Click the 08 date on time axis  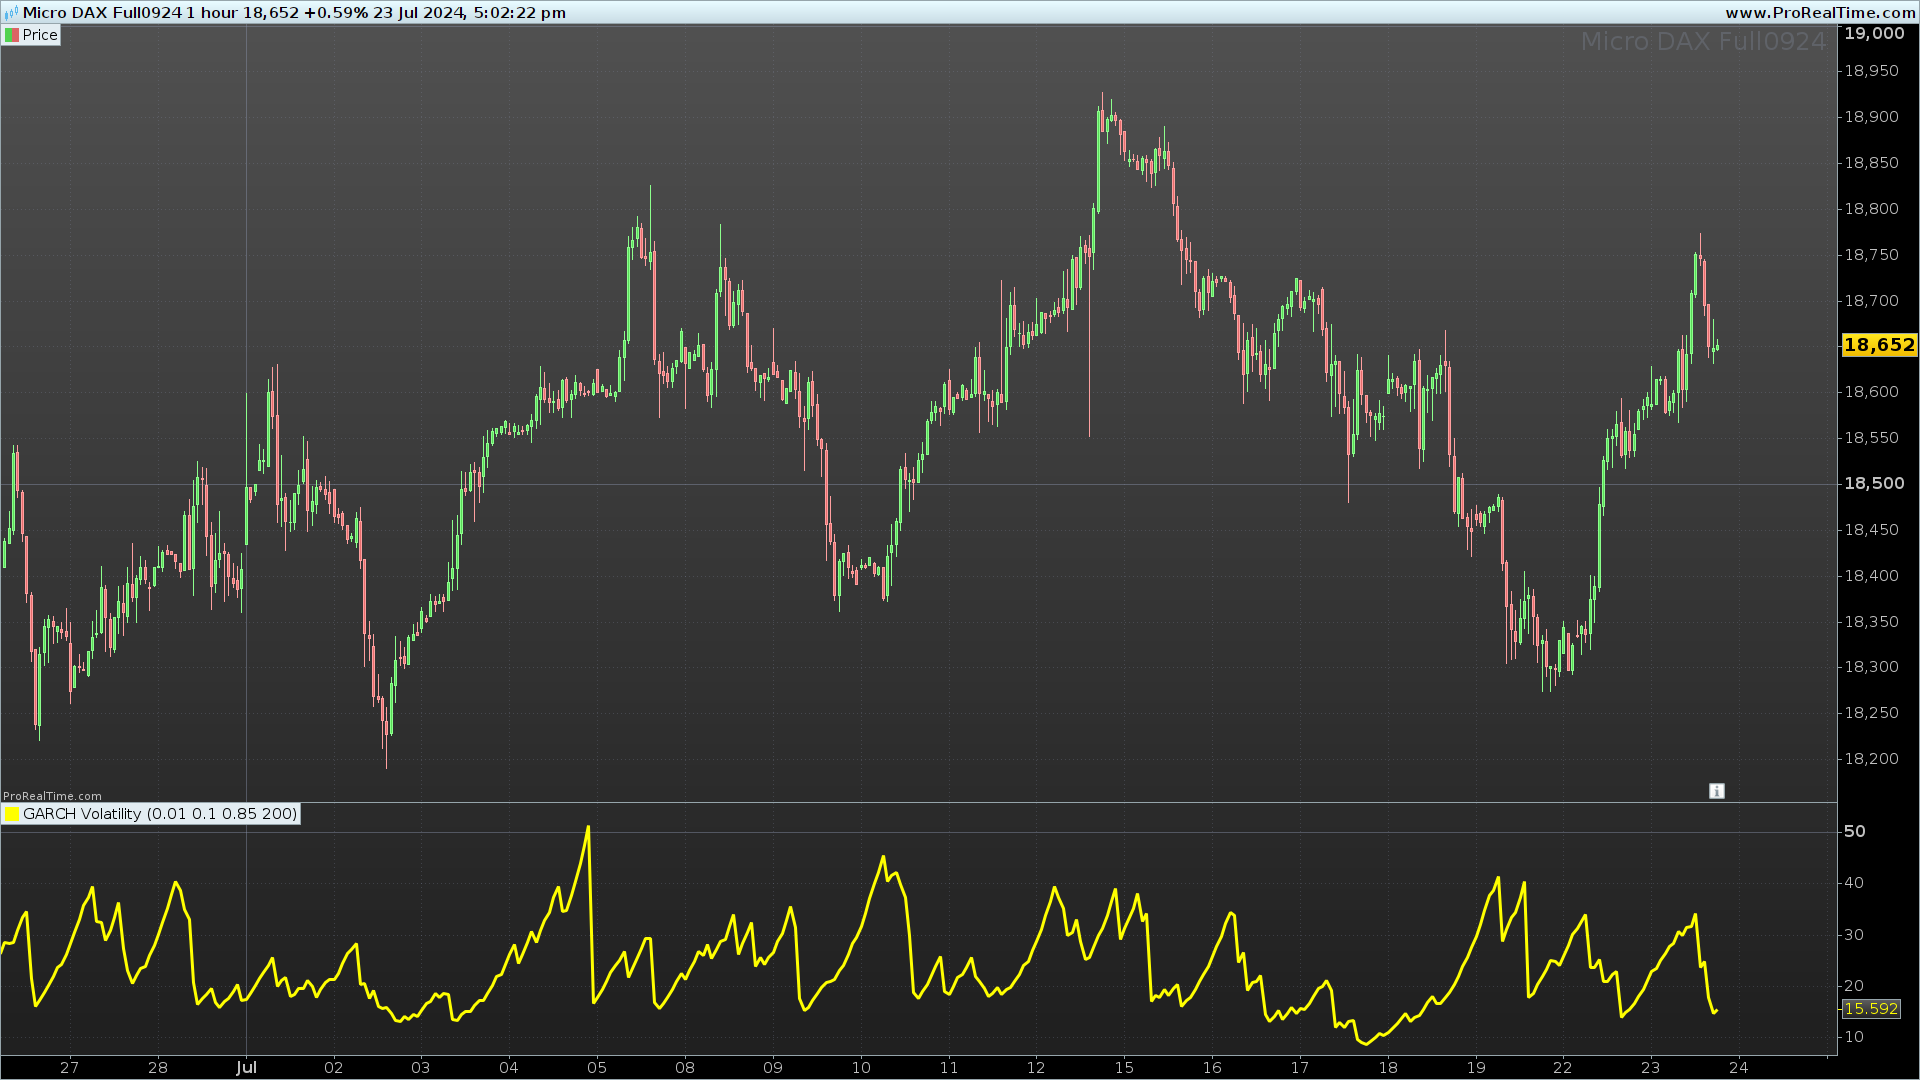685,1067
